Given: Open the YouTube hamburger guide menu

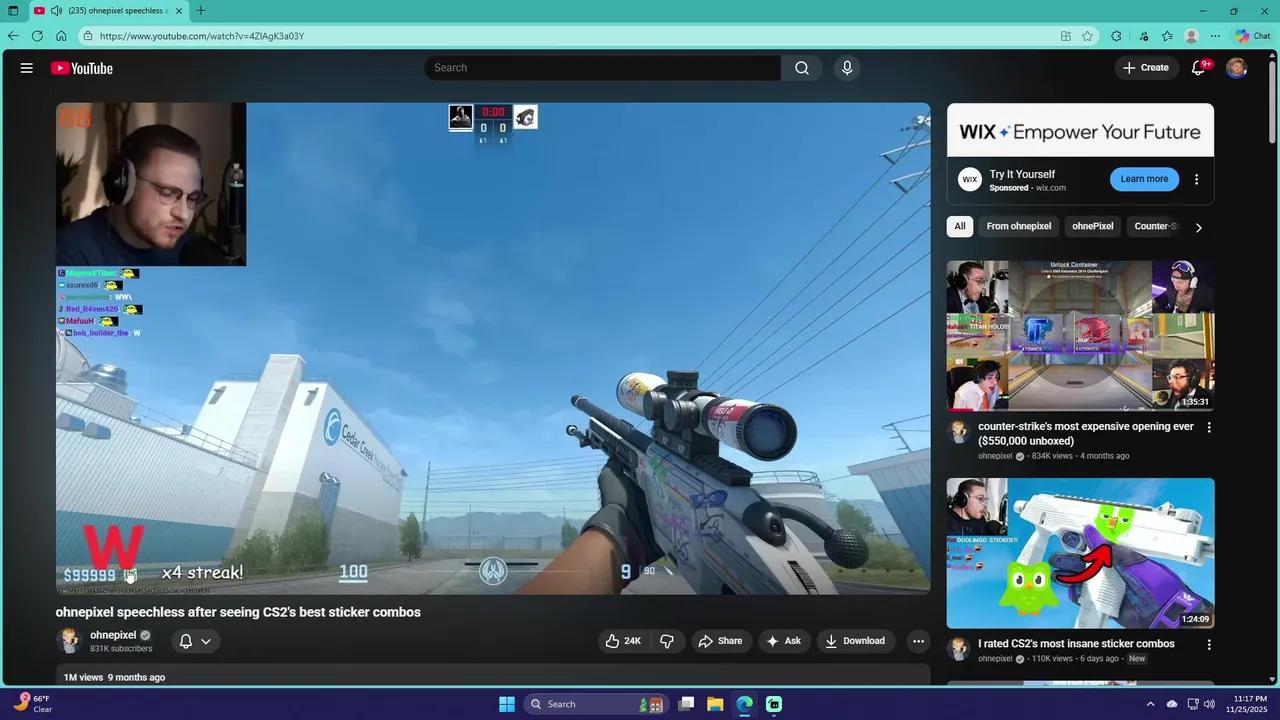Looking at the screenshot, I should coord(27,68).
